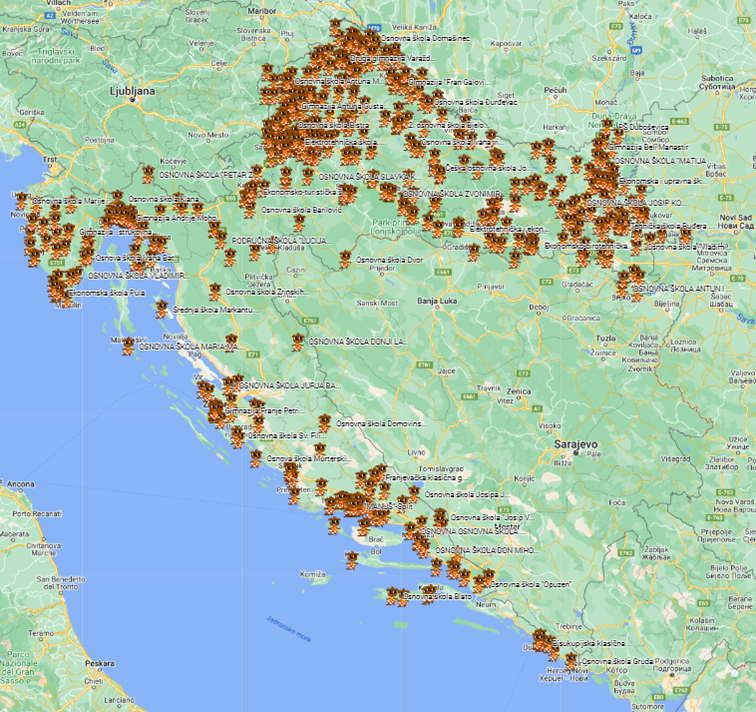Click the Ljubljana city label
The height and width of the screenshot is (712, 756).
pyautogui.click(x=133, y=91)
